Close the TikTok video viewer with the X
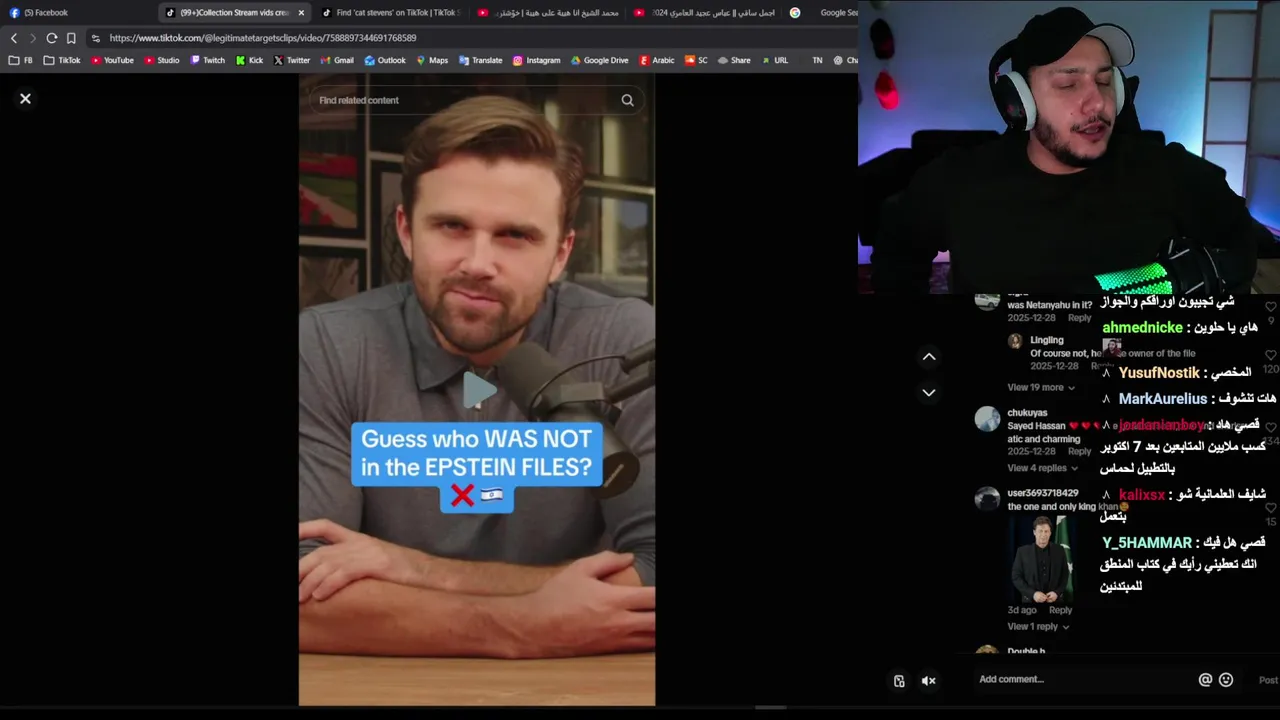This screenshot has width=1280, height=720. pyautogui.click(x=25, y=99)
